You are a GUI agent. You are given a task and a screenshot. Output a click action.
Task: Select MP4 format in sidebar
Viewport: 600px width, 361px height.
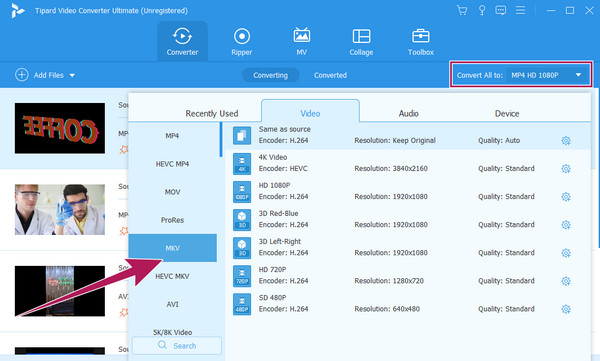[x=172, y=136]
